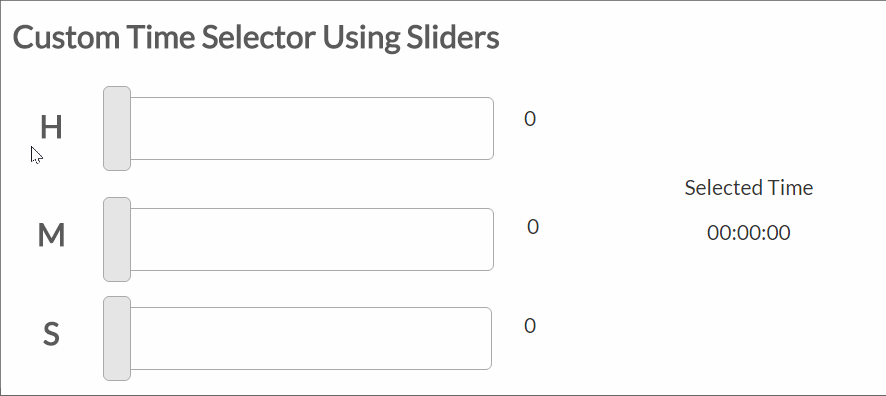Select the M label for minutes
Image resolution: width=886 pixels, height=396 pixels.
coord(51,235)
